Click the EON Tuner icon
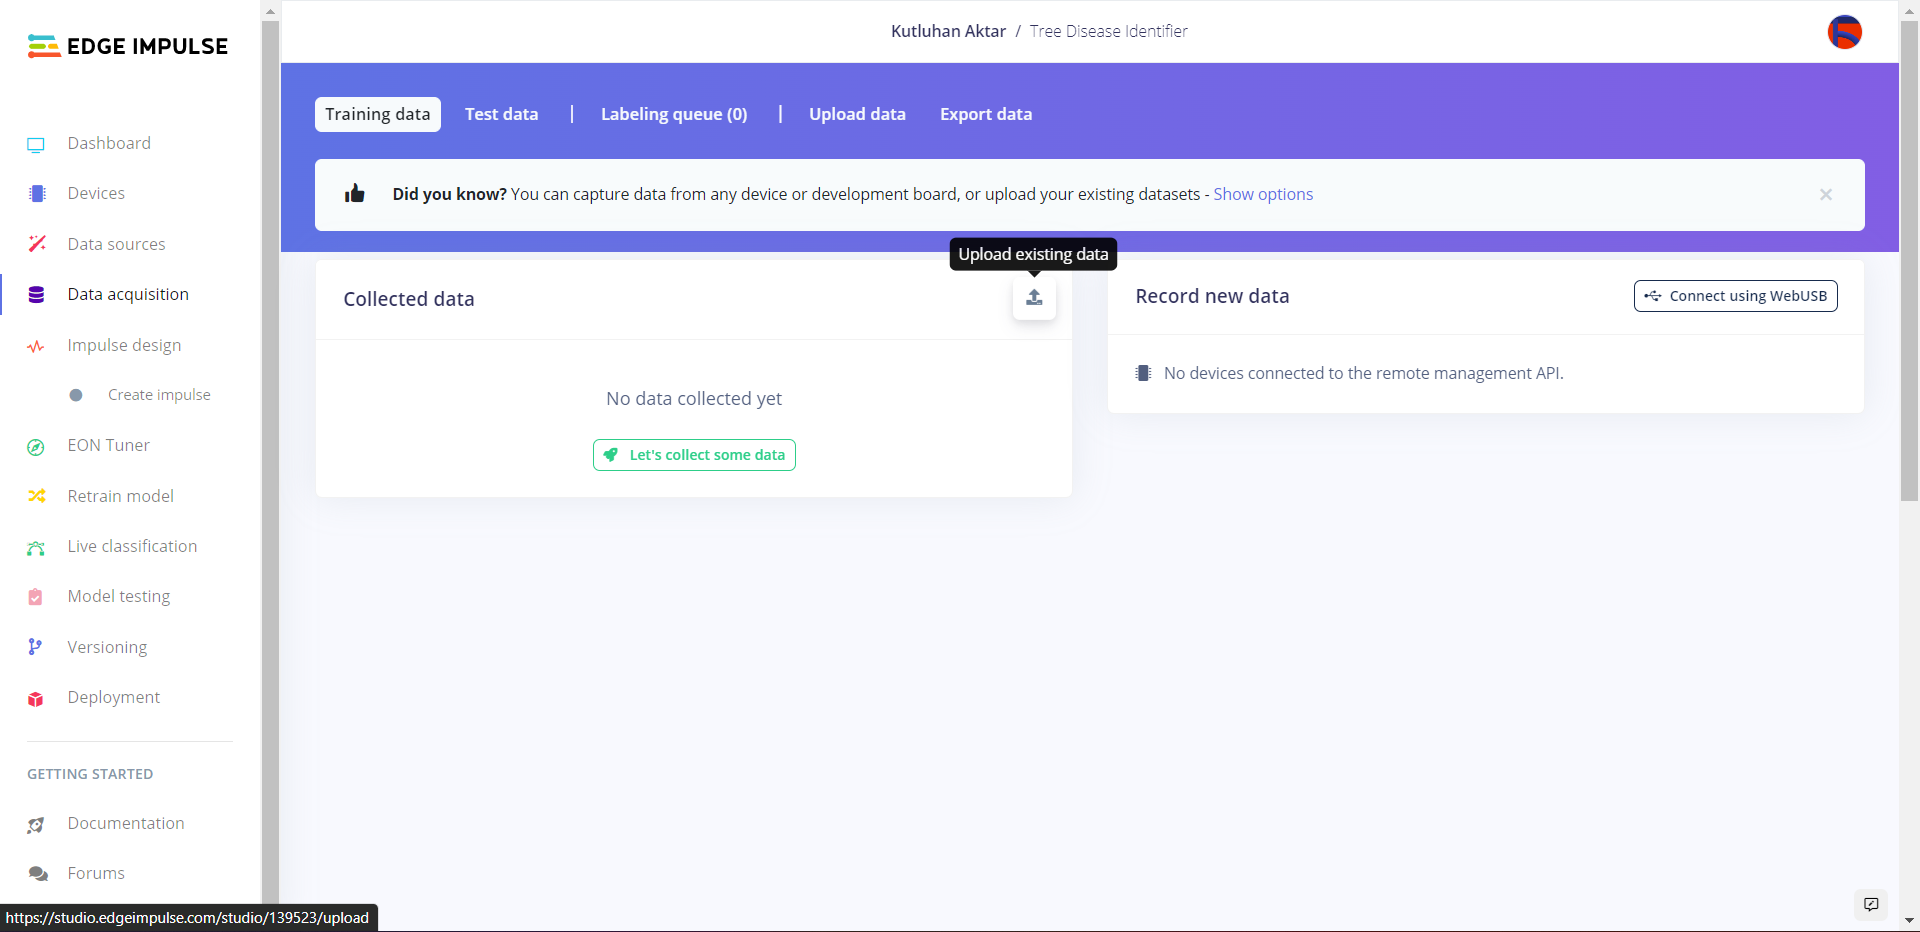This screenshot has height=932, width=1920. [36, 447]
